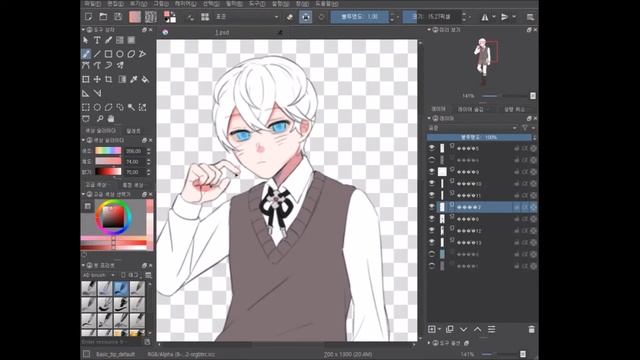Open the brush preset chooser grid icon
Image resolution: width=640 pixels, height=360 pixels.
205,17
